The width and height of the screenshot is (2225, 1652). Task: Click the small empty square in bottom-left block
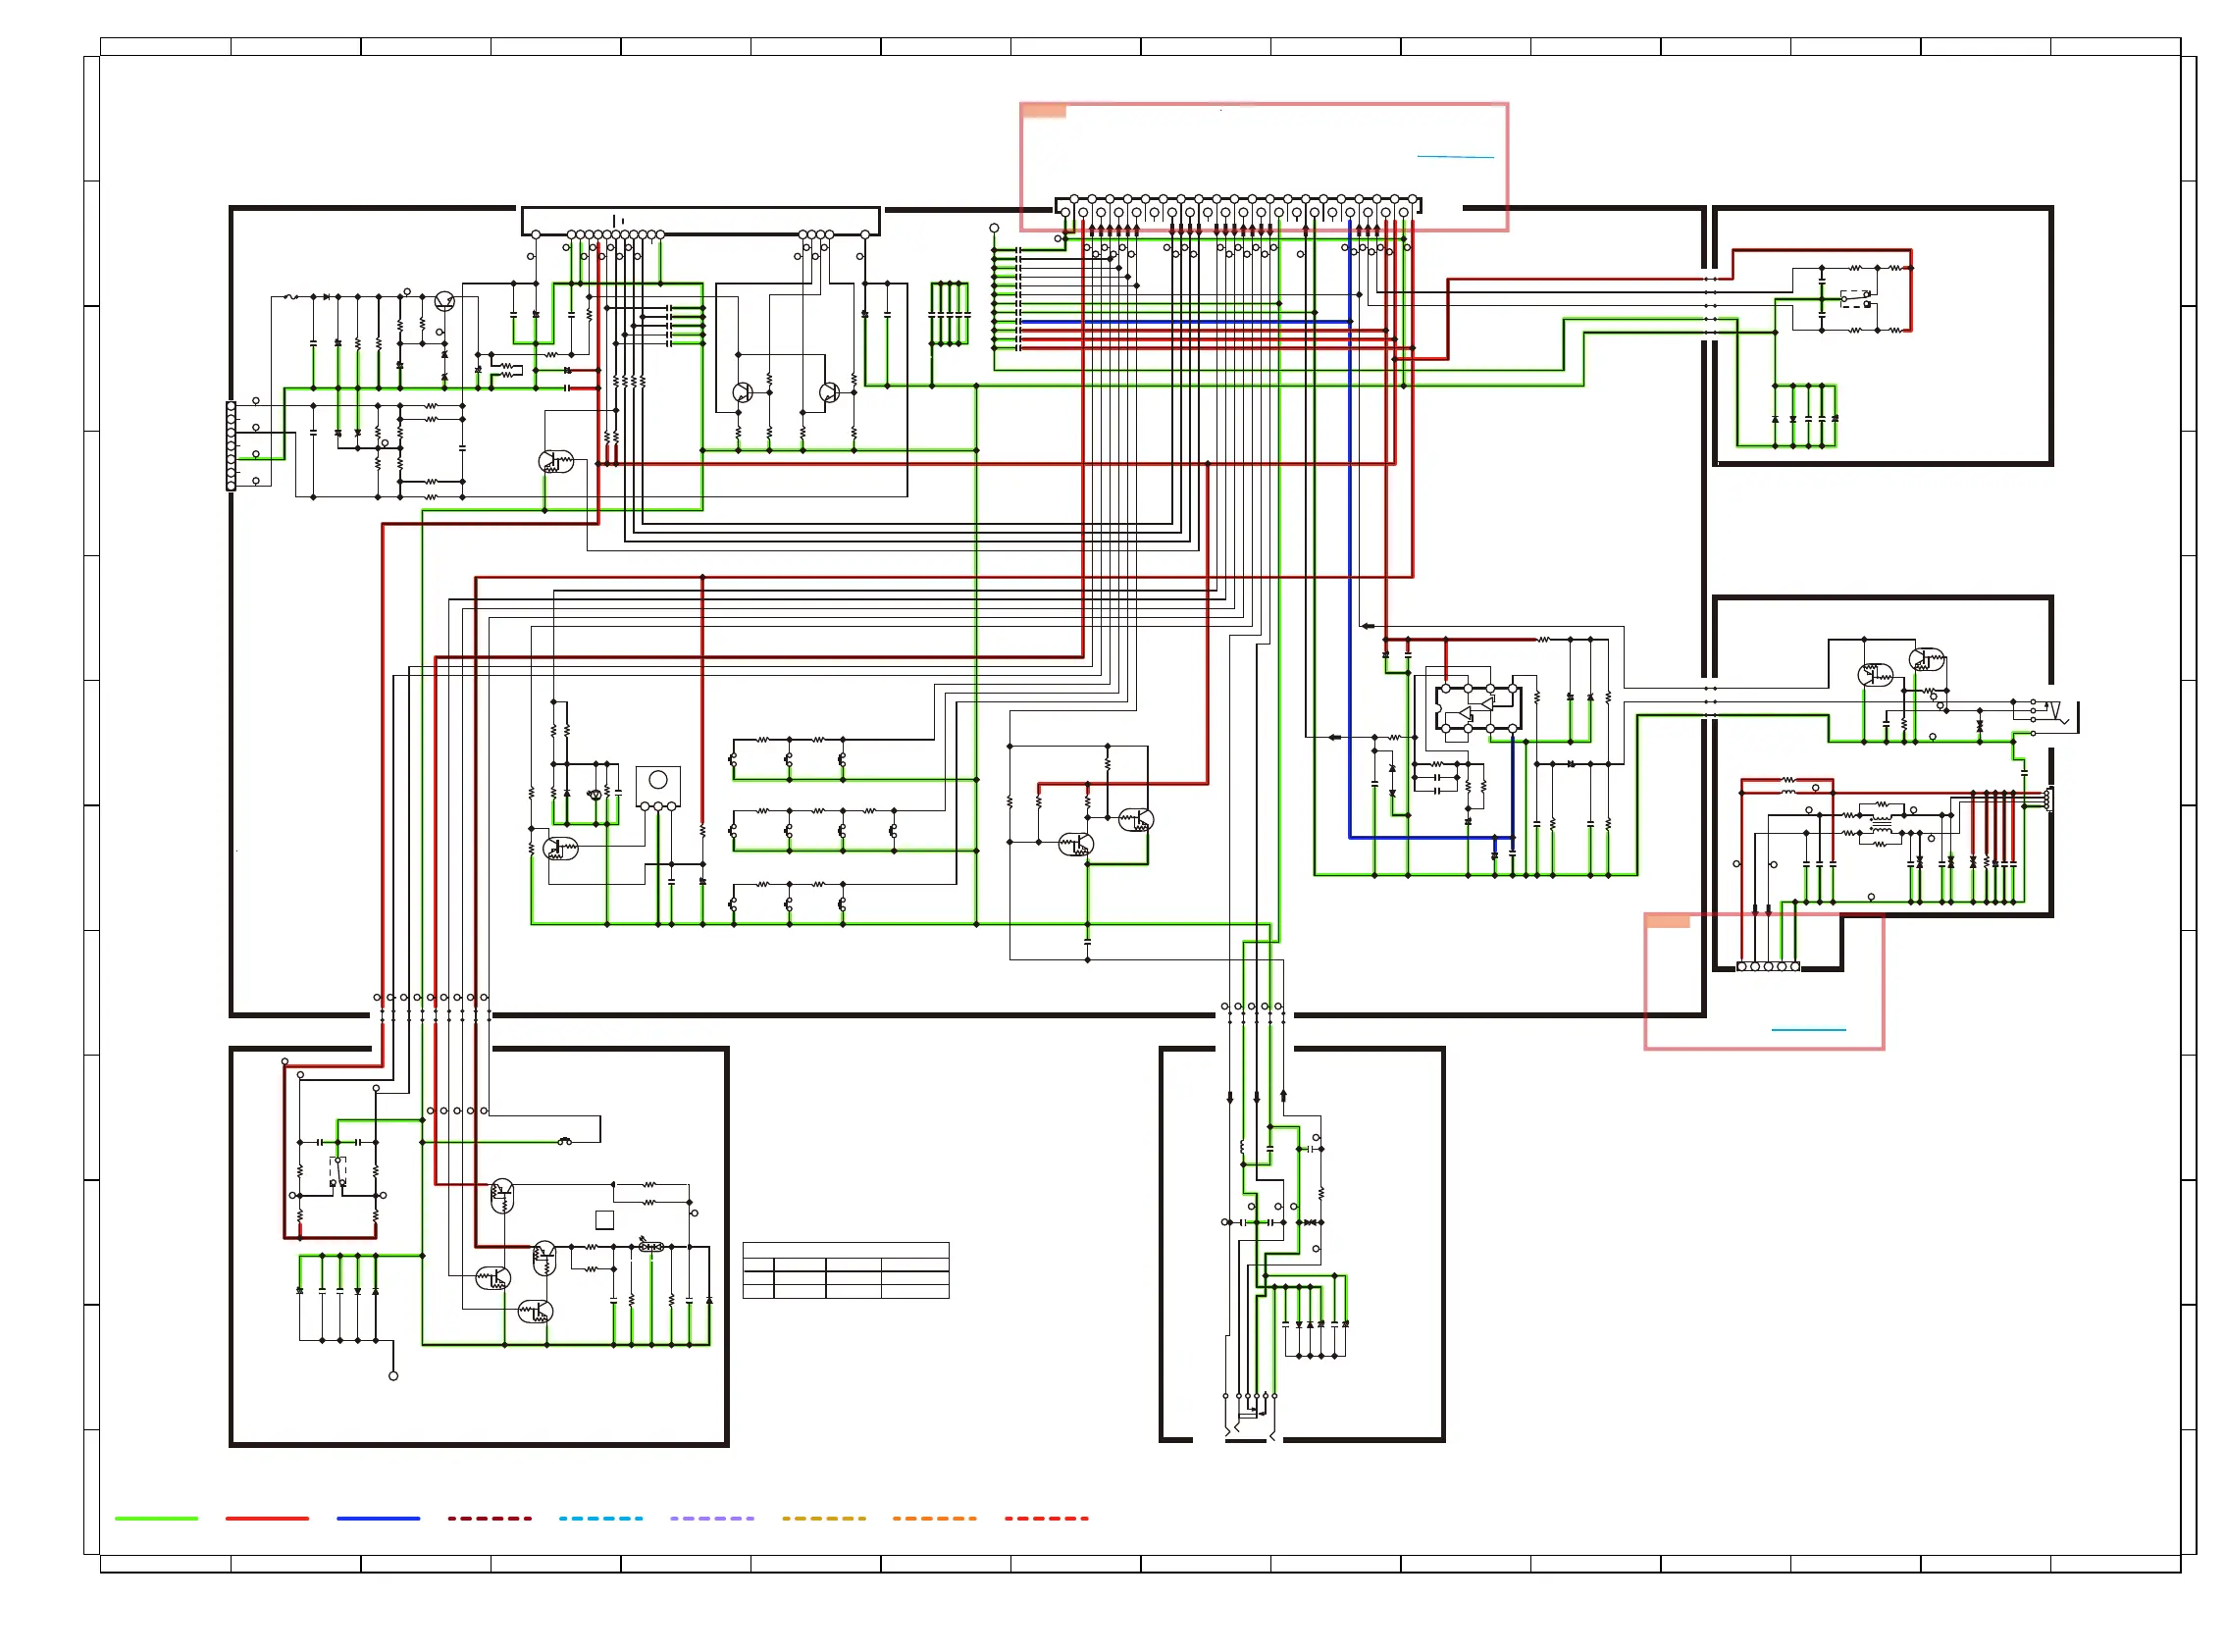click(604, 1219)
